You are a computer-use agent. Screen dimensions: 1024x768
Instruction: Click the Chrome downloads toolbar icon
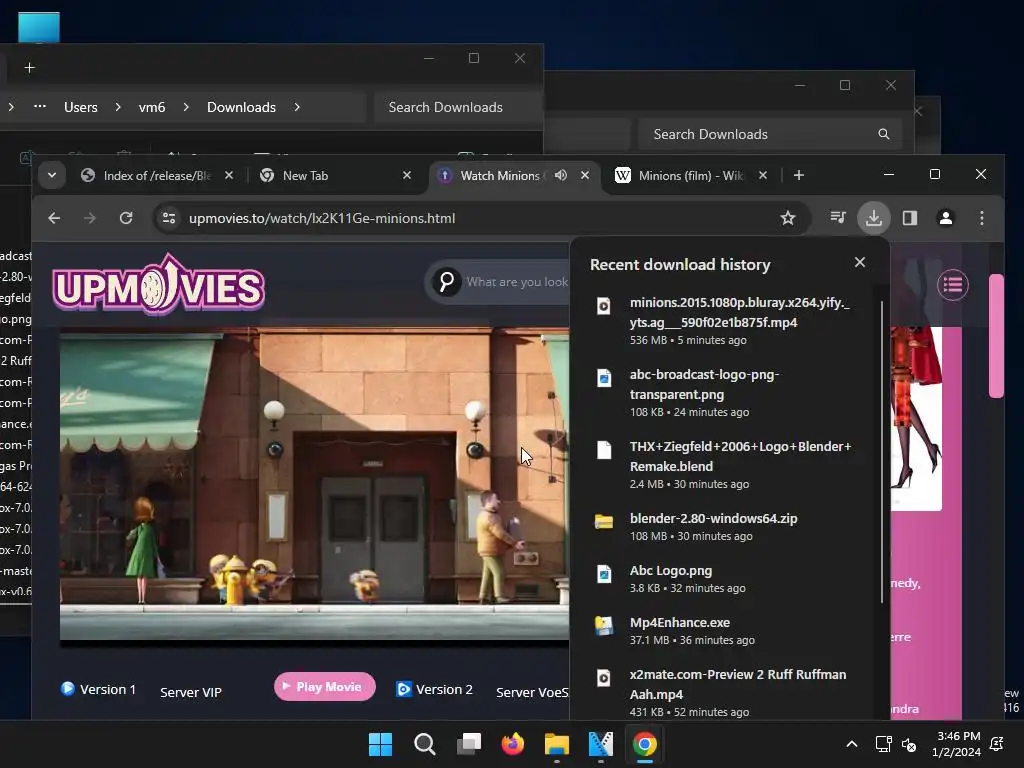click(x=874, y=218)
